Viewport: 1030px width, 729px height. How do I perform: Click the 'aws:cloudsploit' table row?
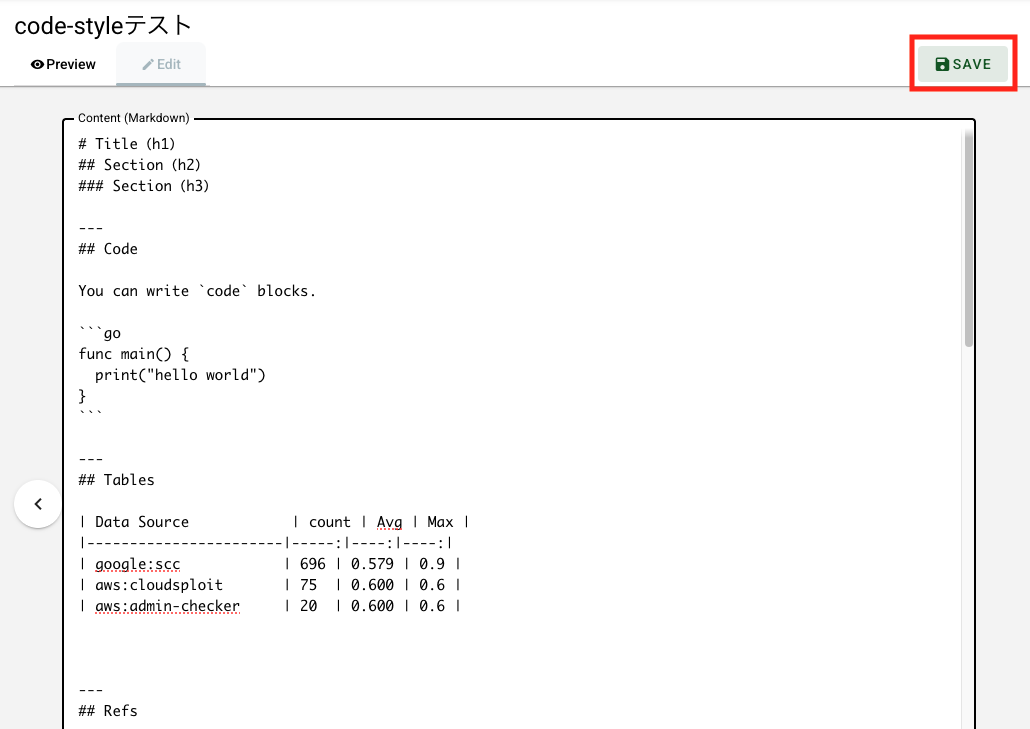pyautogui.click(x=269, y=585)
